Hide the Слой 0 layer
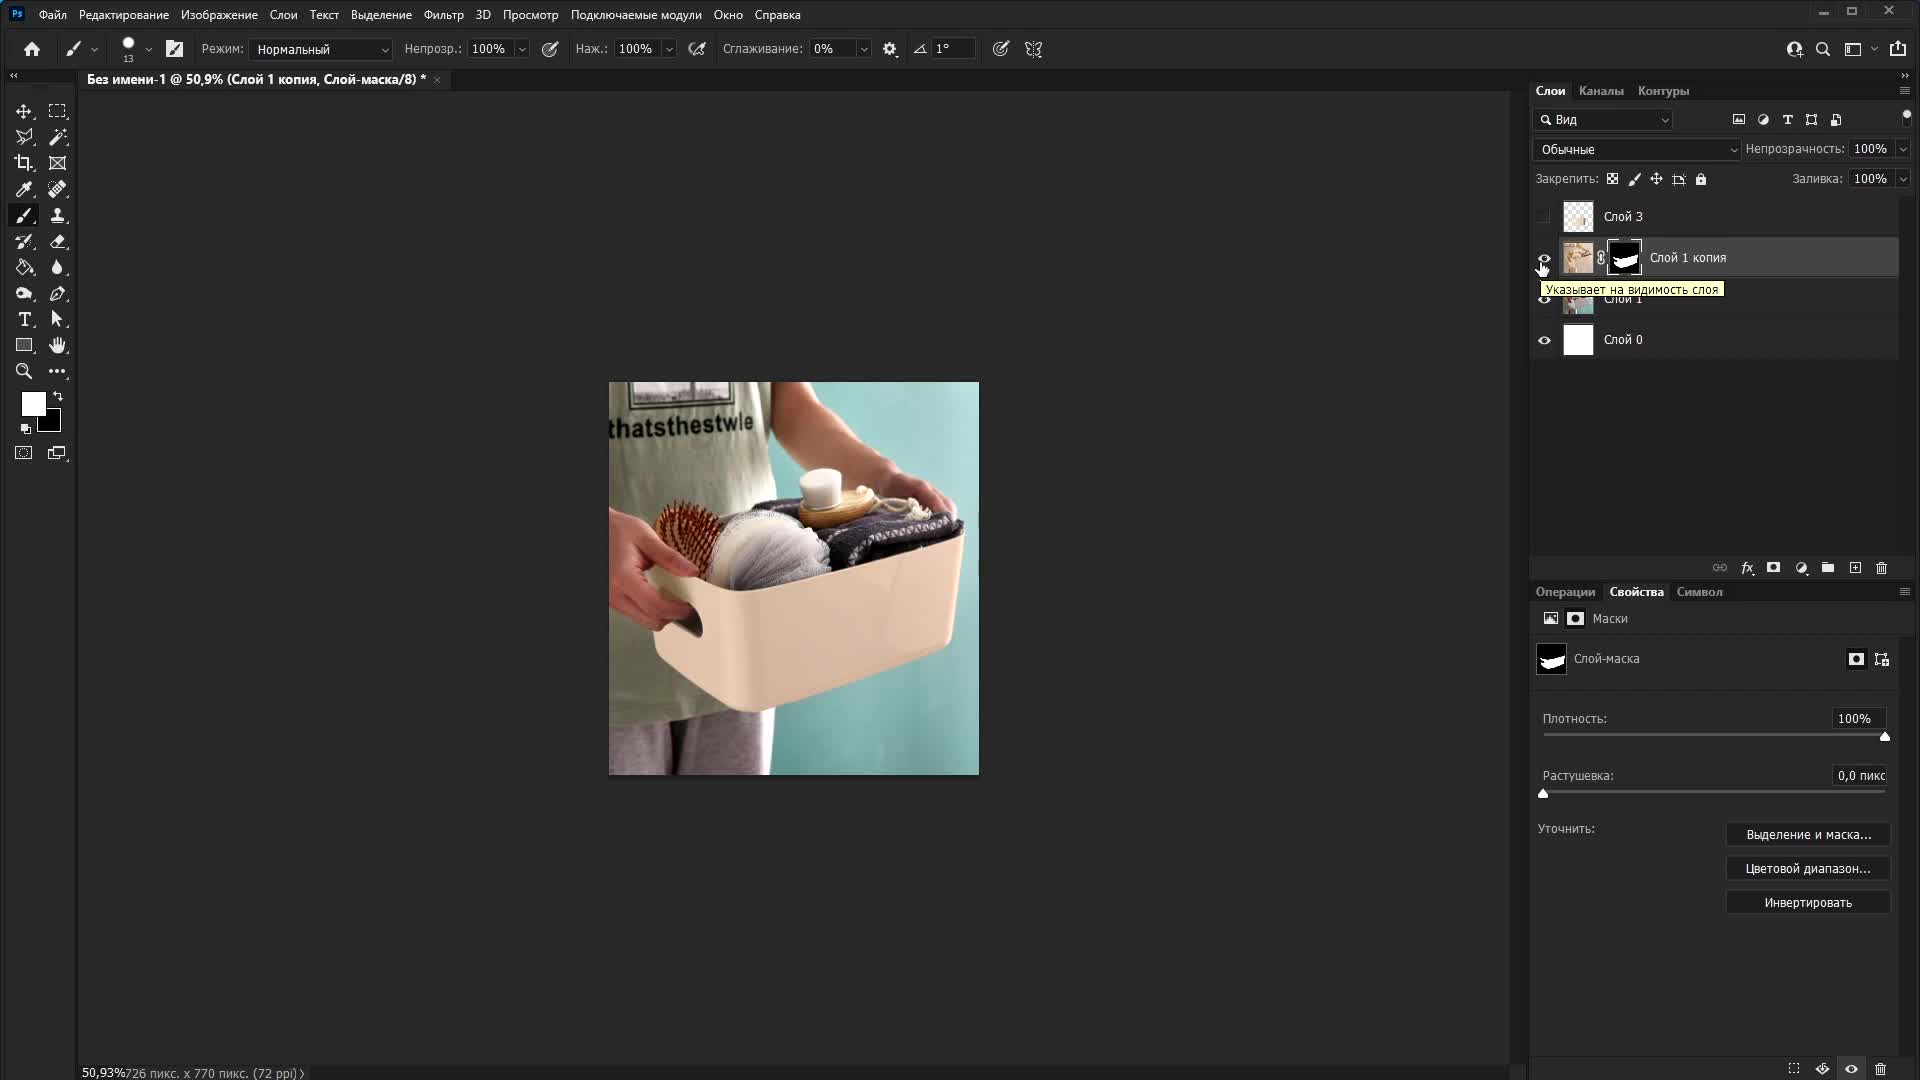 point(1544,340)
